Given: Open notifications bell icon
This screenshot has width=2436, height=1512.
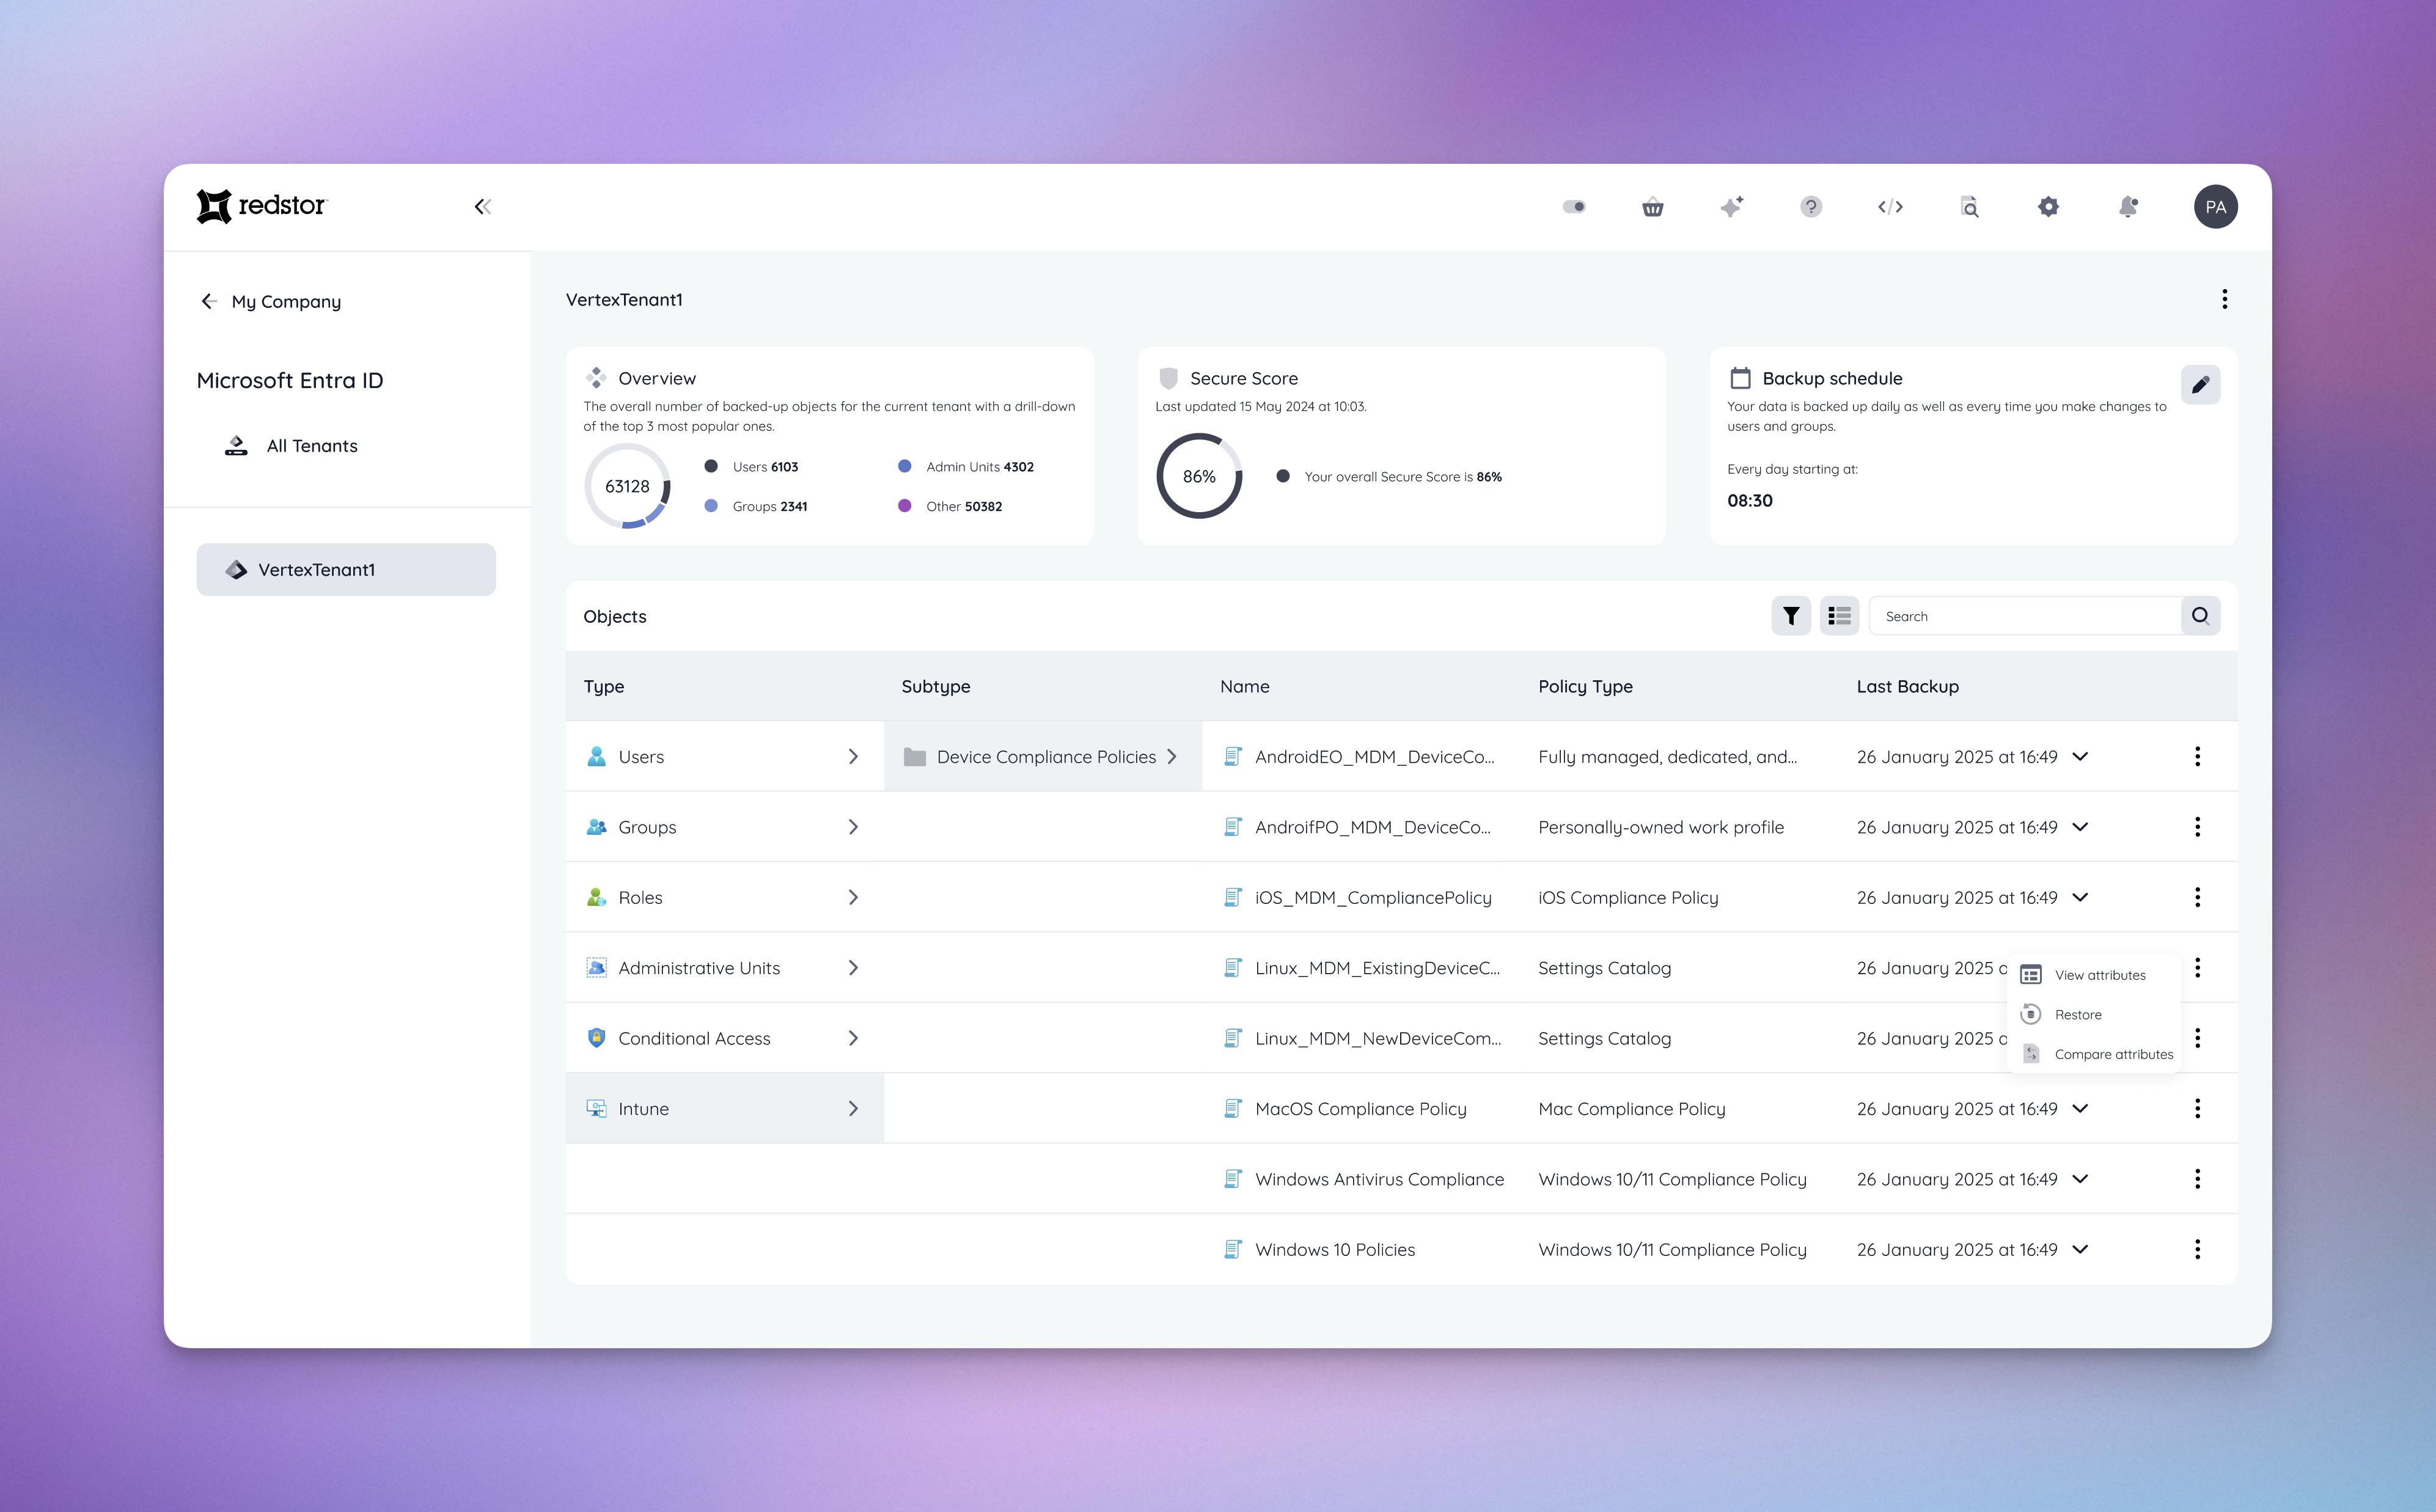Looking at the screenshot, I should [2128, 207].
